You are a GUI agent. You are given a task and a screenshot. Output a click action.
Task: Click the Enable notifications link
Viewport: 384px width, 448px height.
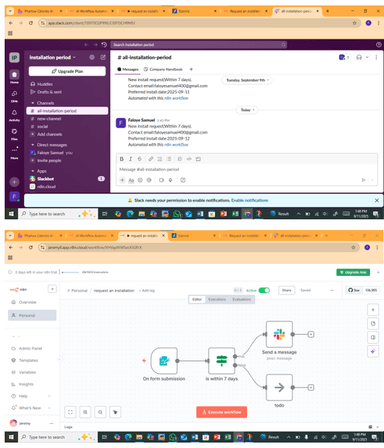[250, 200]
